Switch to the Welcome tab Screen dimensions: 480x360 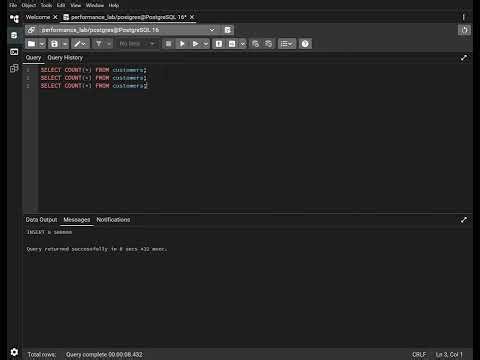click(38, 17)
